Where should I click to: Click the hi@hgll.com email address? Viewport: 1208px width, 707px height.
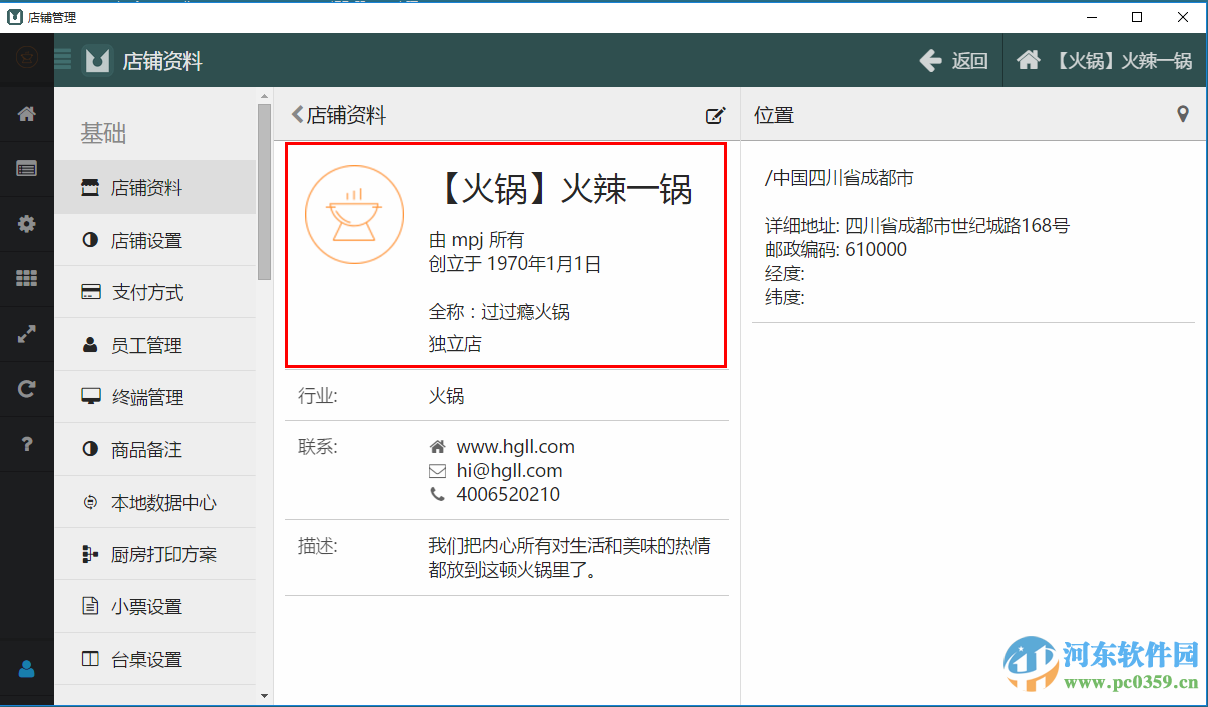pyautogui.click(x=512, y=470)
